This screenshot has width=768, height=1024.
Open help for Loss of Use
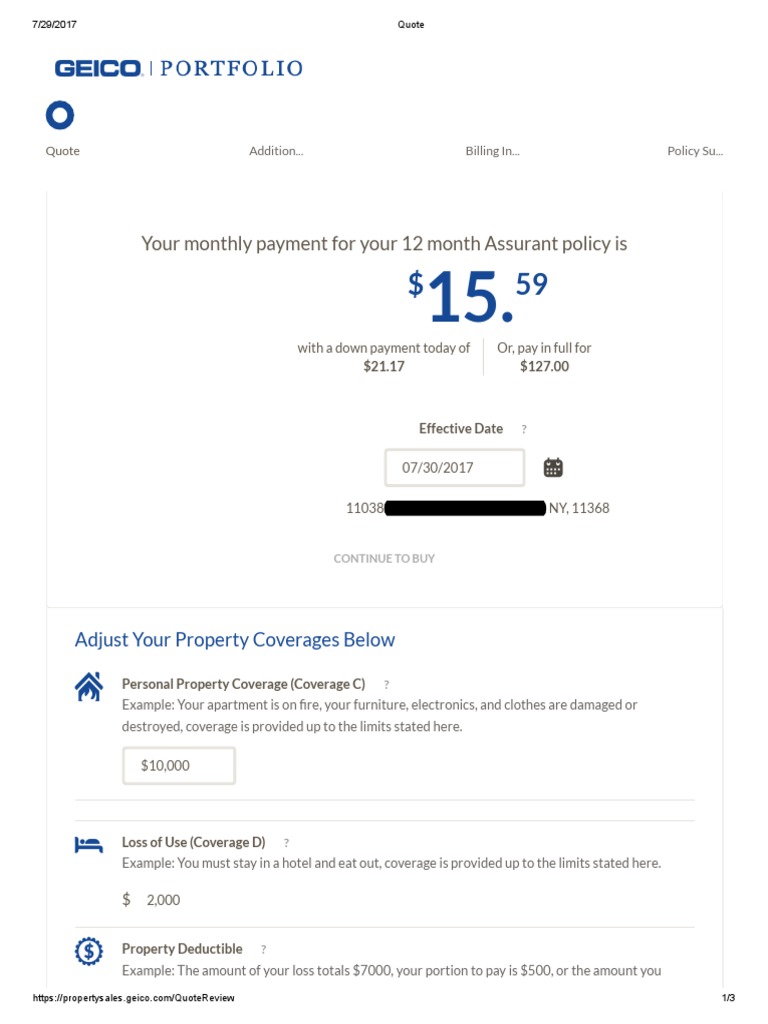pos(287,843)
